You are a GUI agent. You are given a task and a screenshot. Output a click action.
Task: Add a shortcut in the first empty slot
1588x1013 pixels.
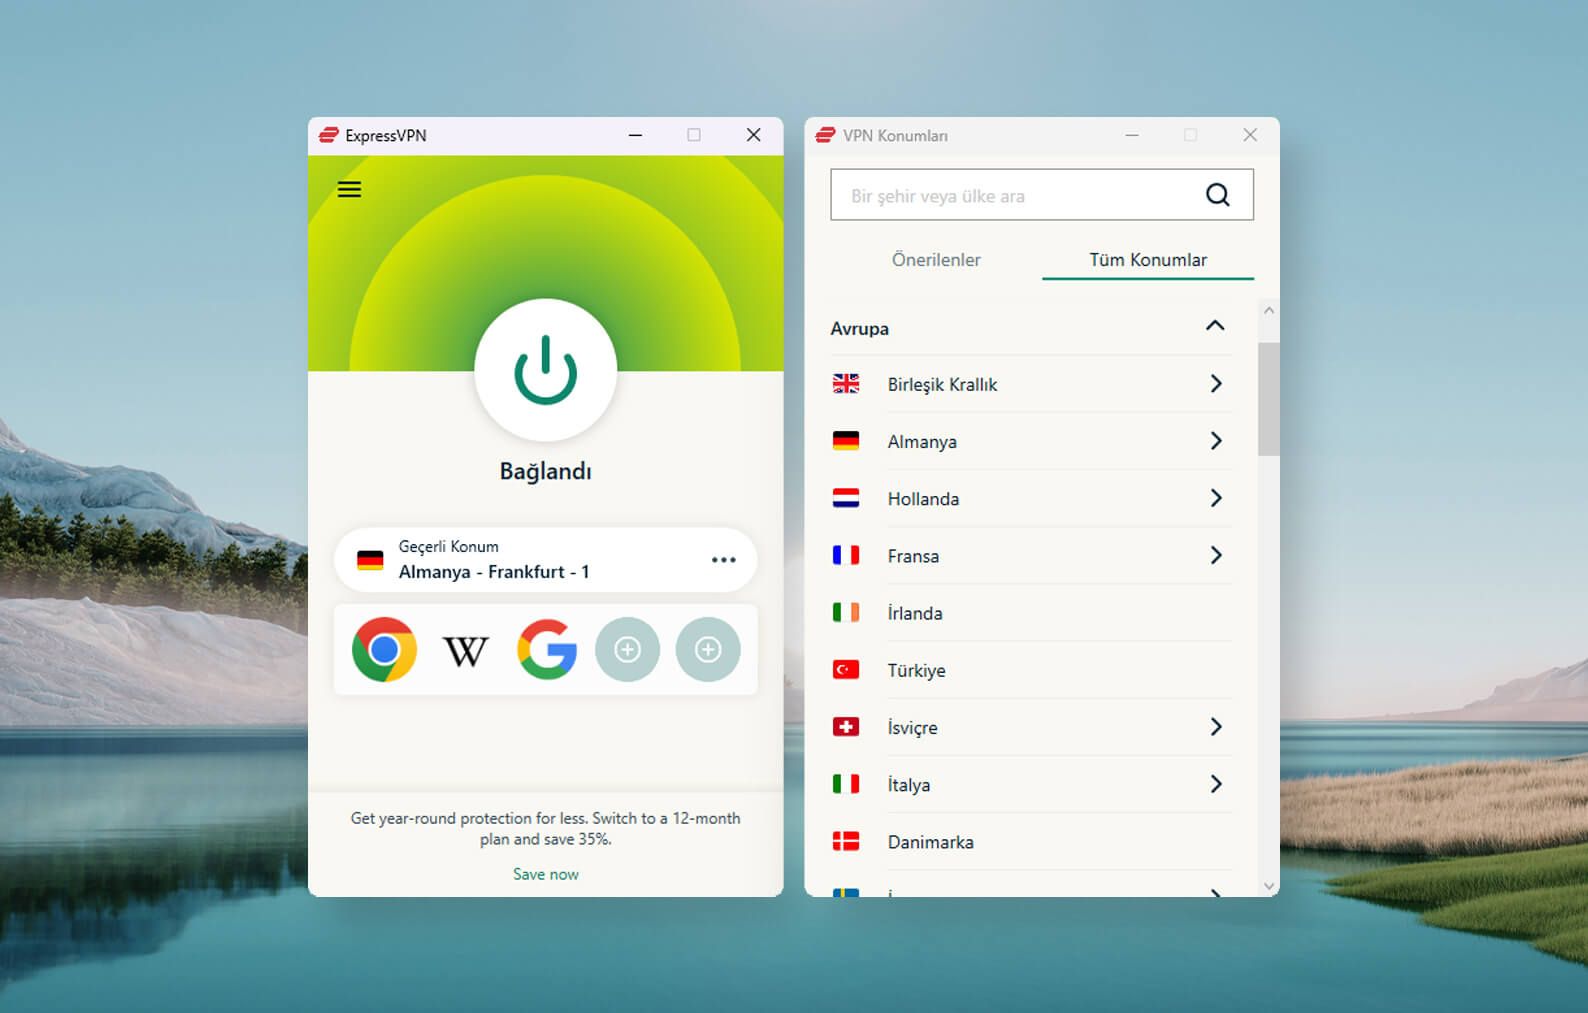(627, 650)
